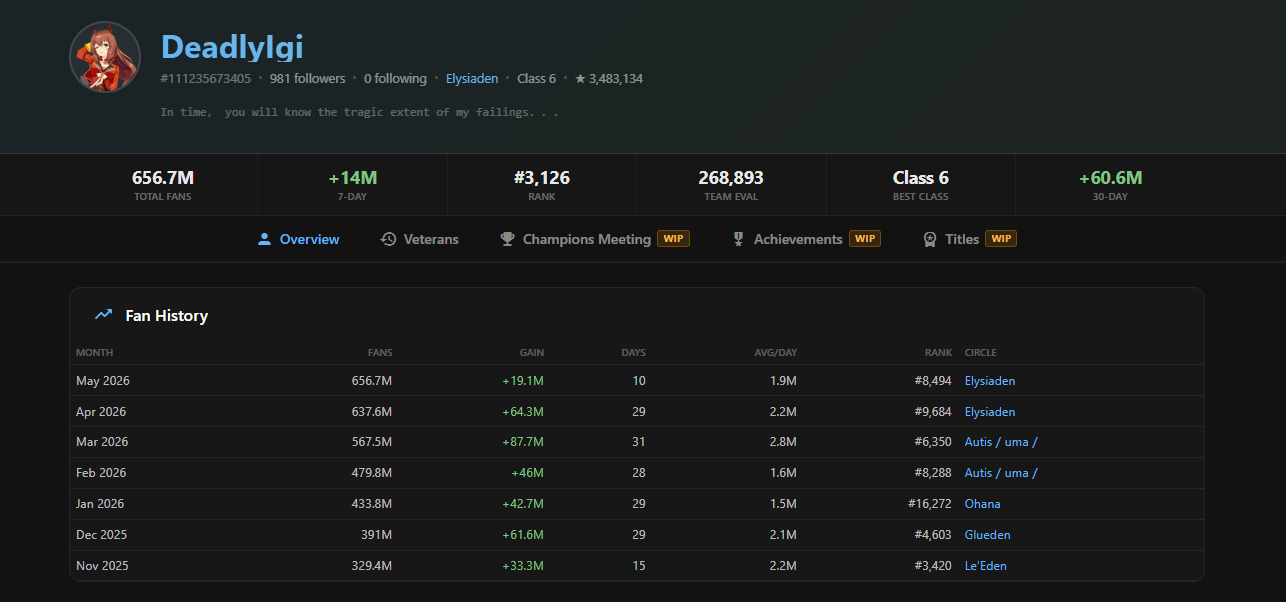Click the Fan History trend chart icon
Image resolution: width=1286 pixels, height=602 pixels.
tap(103, 315)
